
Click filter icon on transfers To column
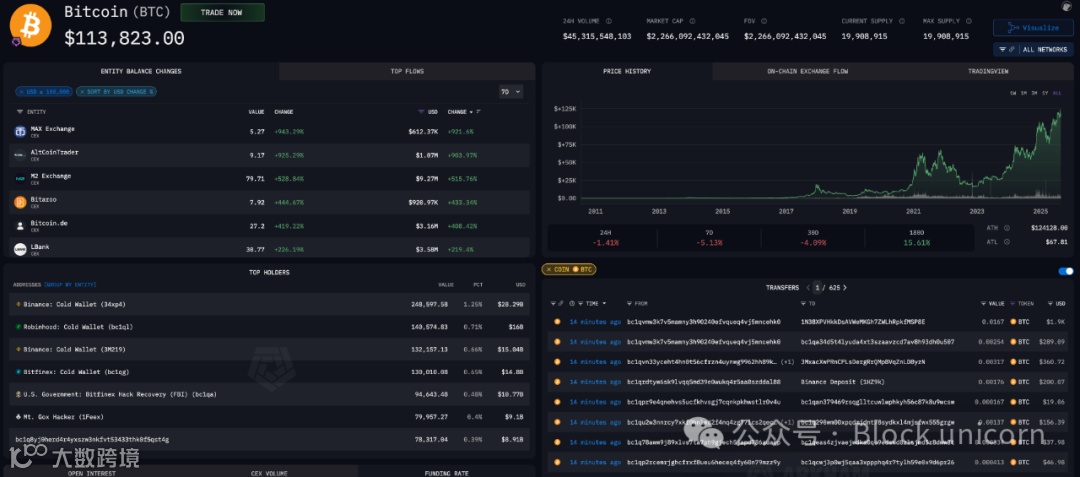[x=804, y=304]
